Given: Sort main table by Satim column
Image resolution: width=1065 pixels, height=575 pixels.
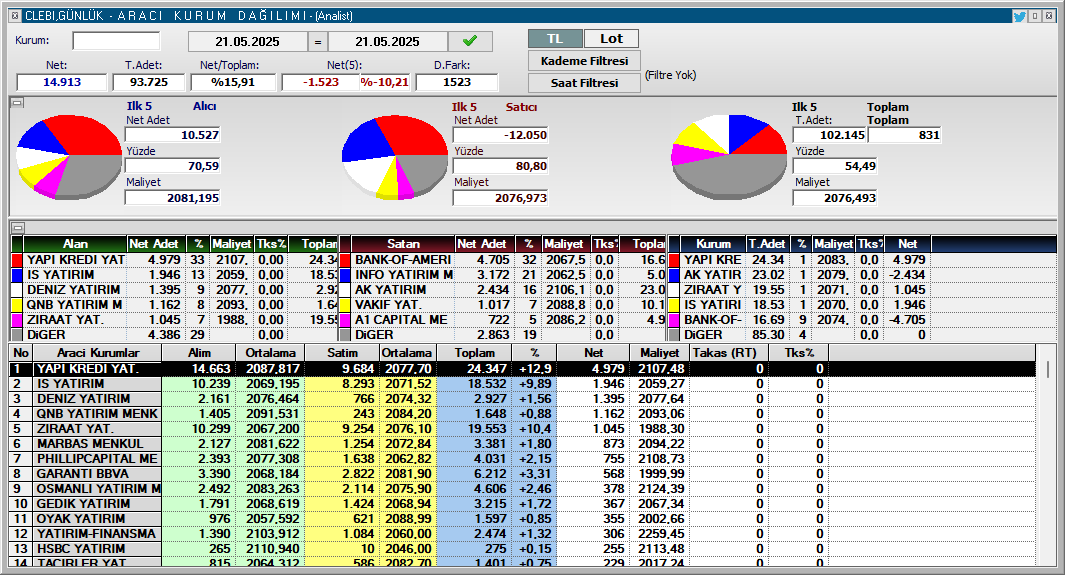Looking at the screenshot, I should click(342, 353).
